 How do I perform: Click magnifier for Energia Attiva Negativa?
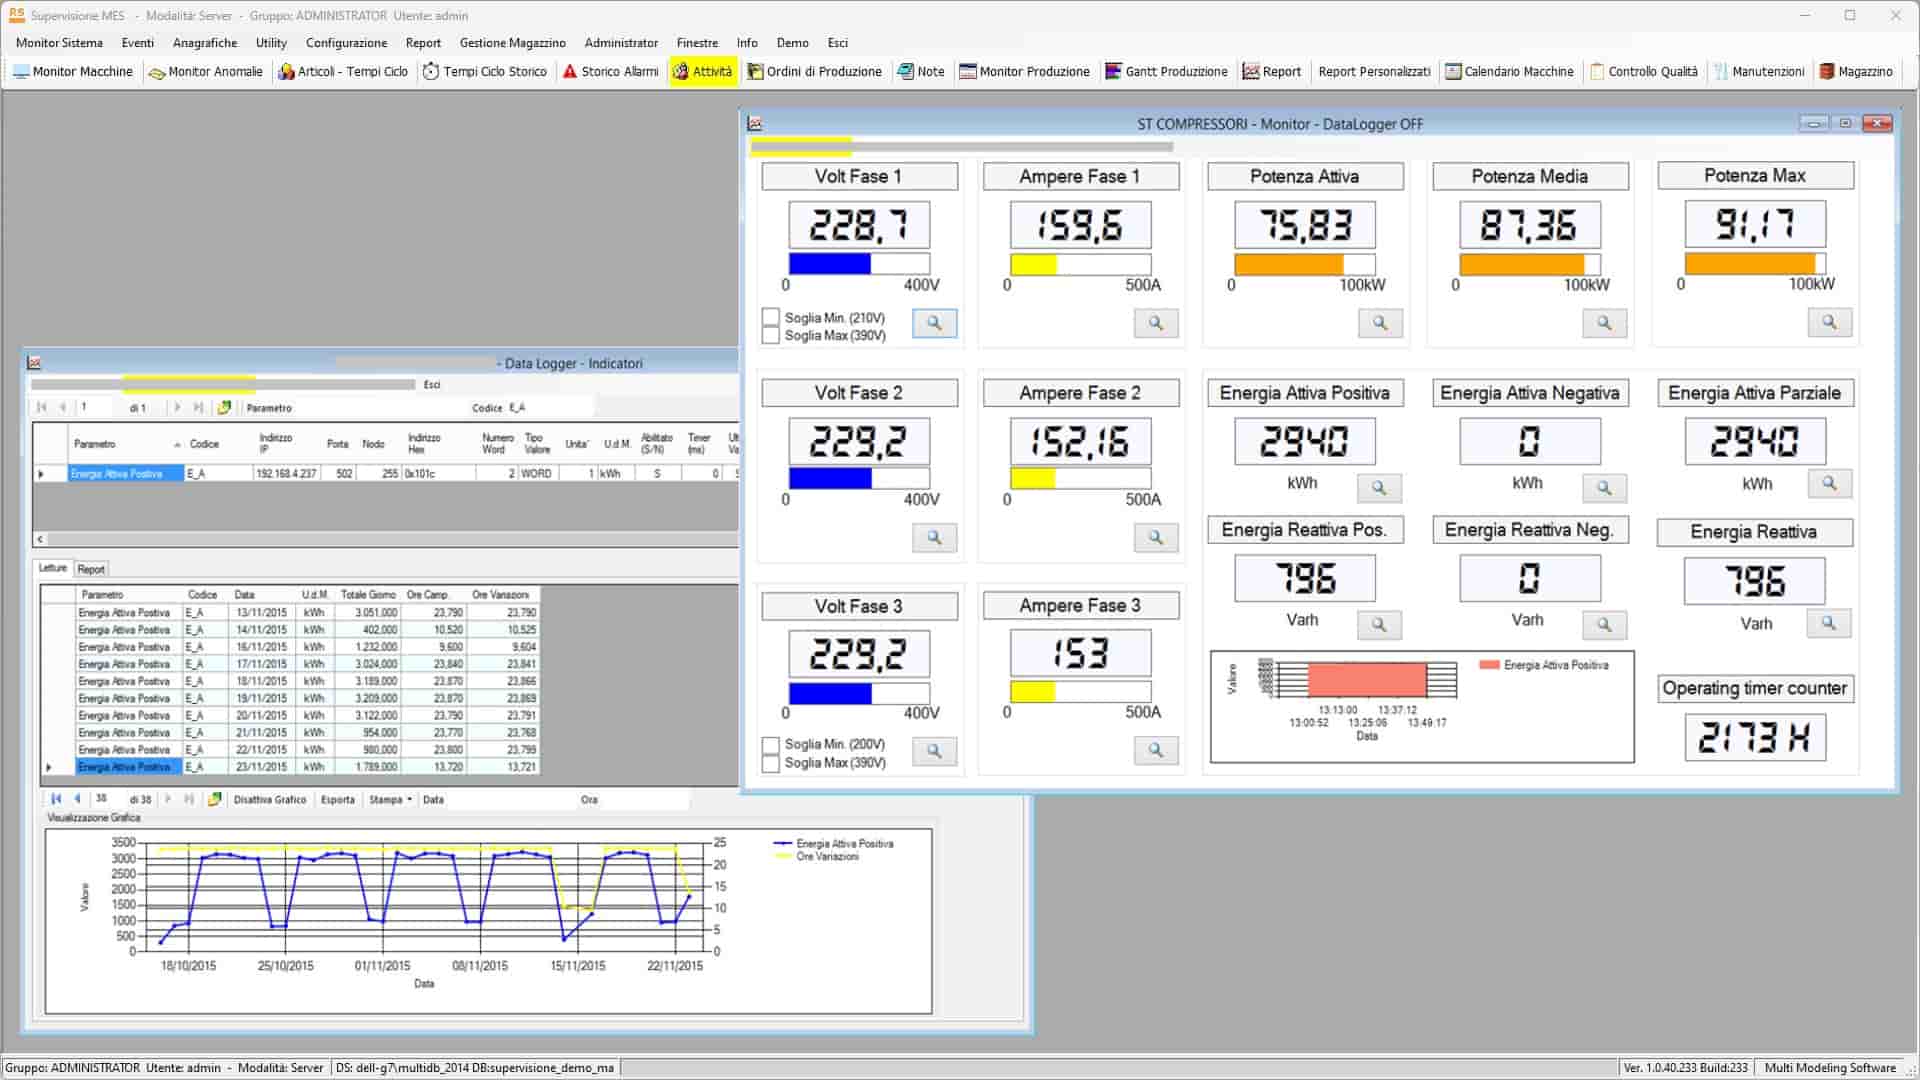coord(1604,488)
